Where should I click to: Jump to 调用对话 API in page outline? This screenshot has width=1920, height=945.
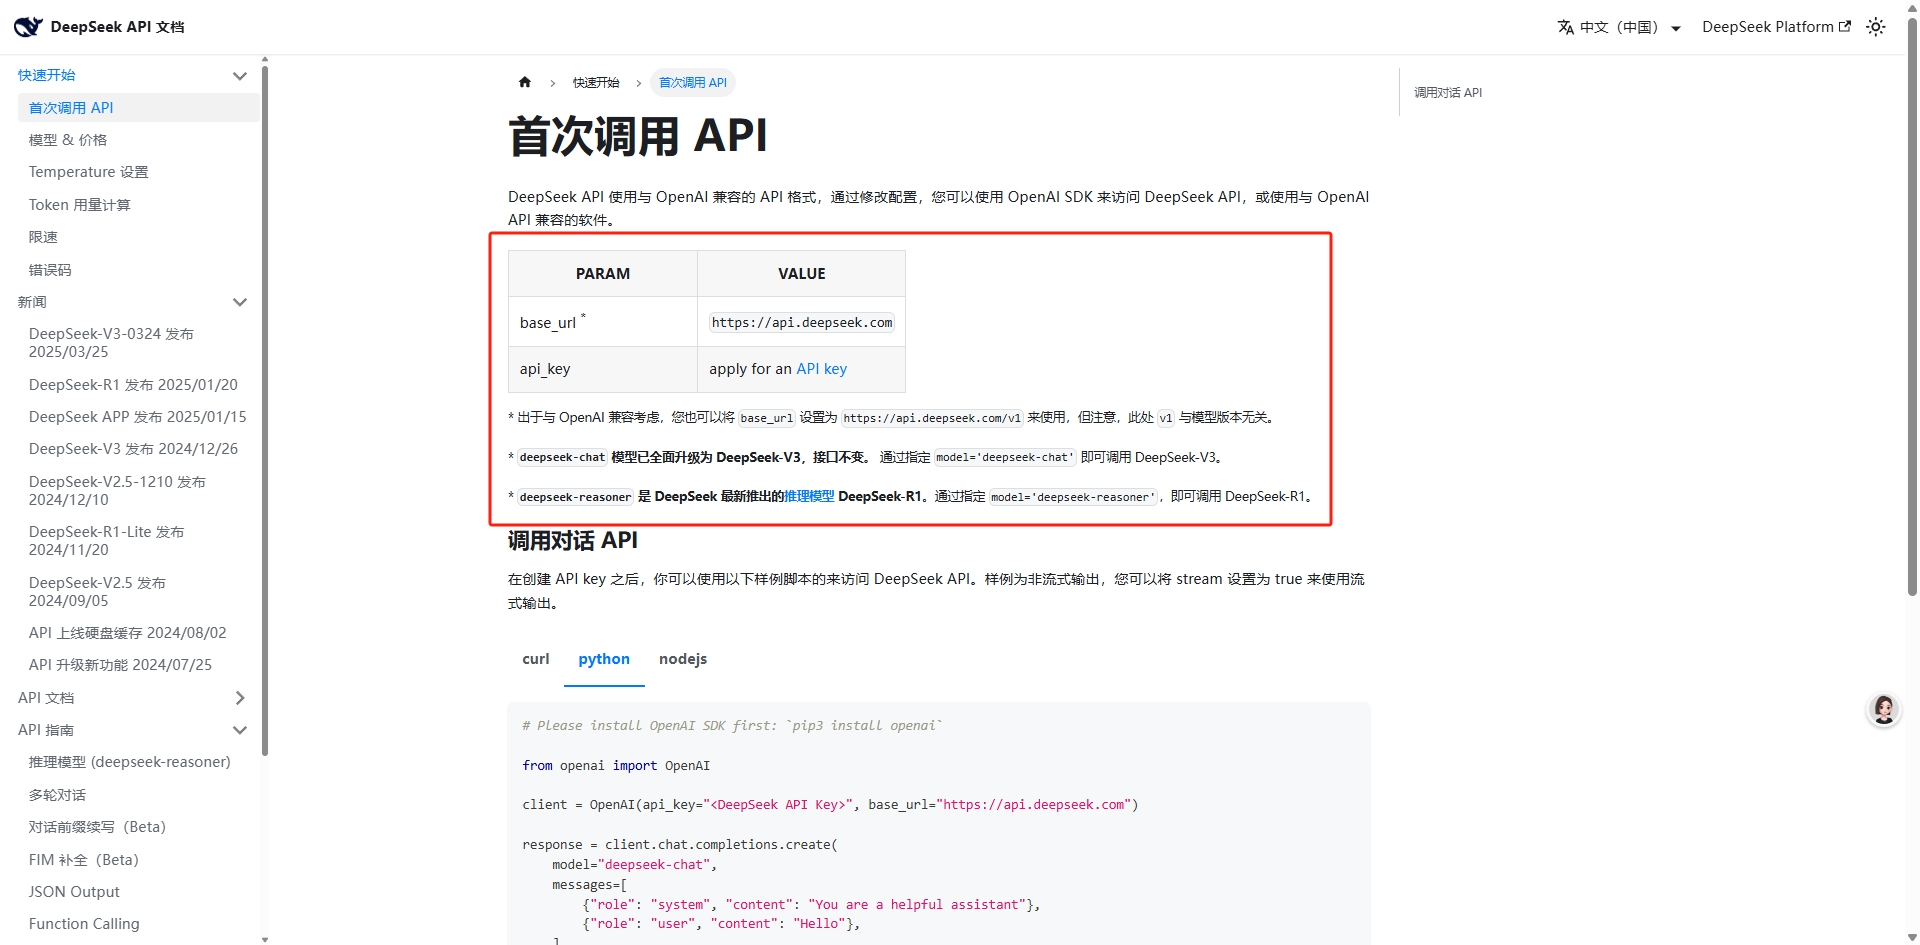point(1448,92)
